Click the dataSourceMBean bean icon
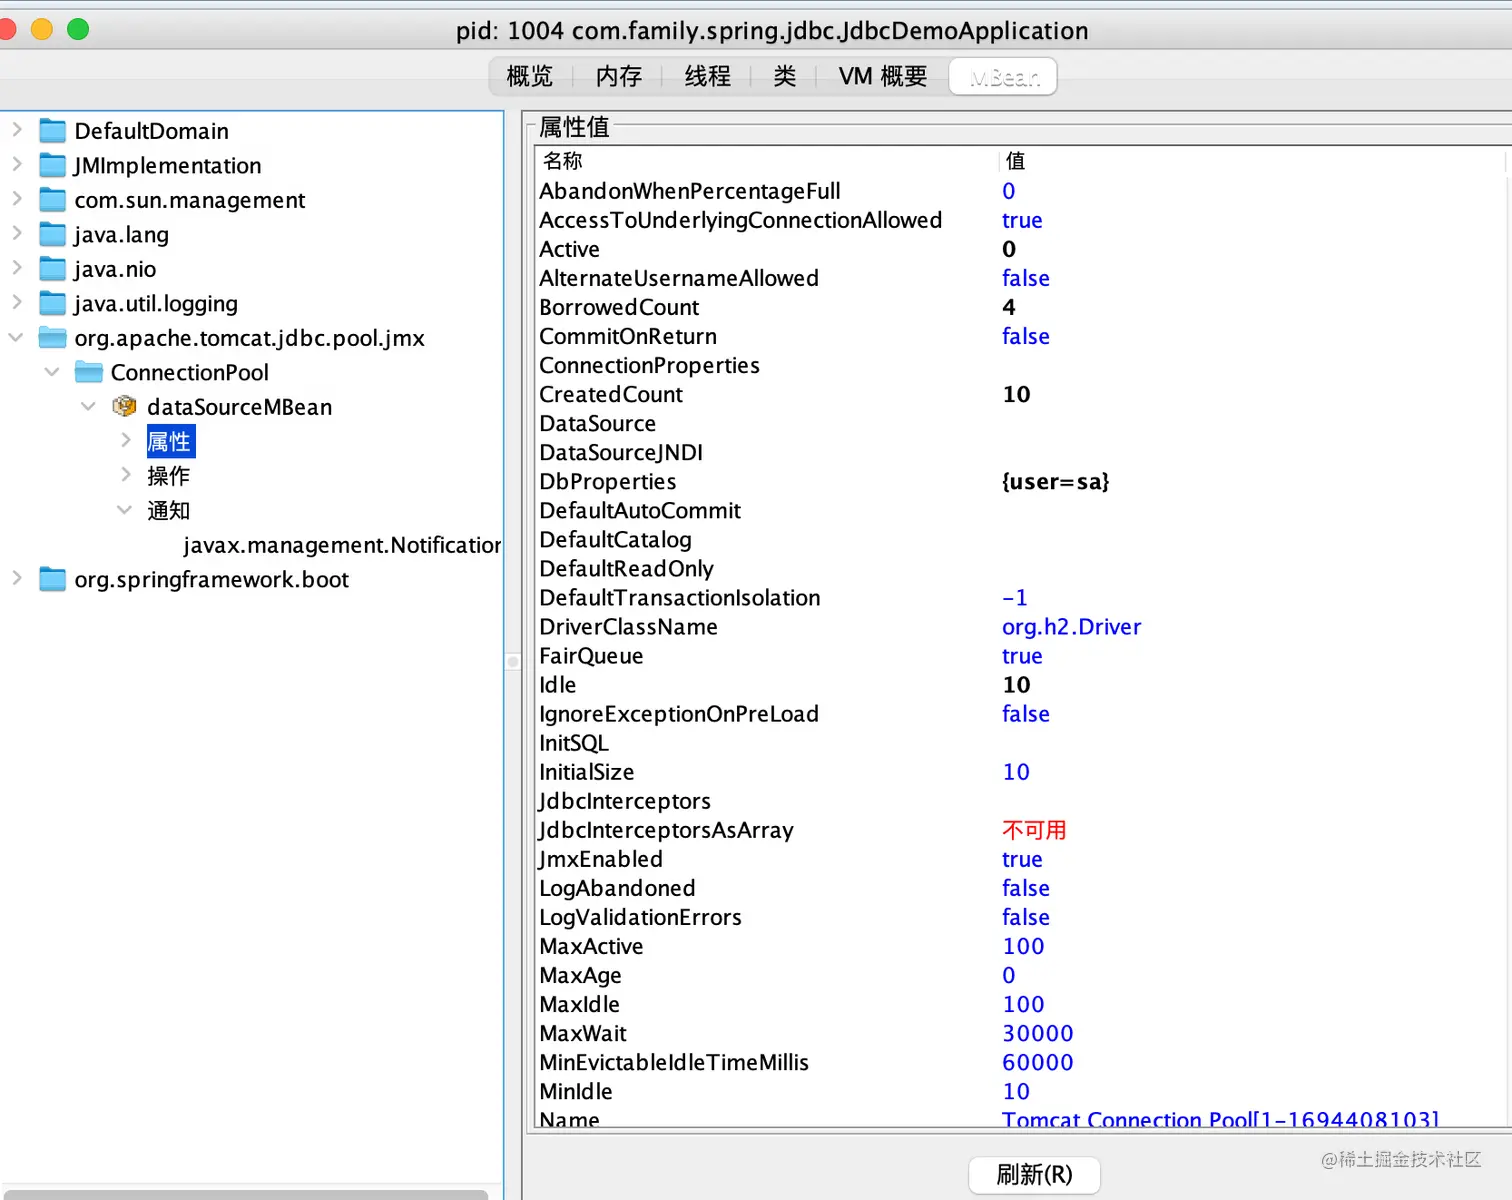The image size is (1512, 1200). point(125,406)
